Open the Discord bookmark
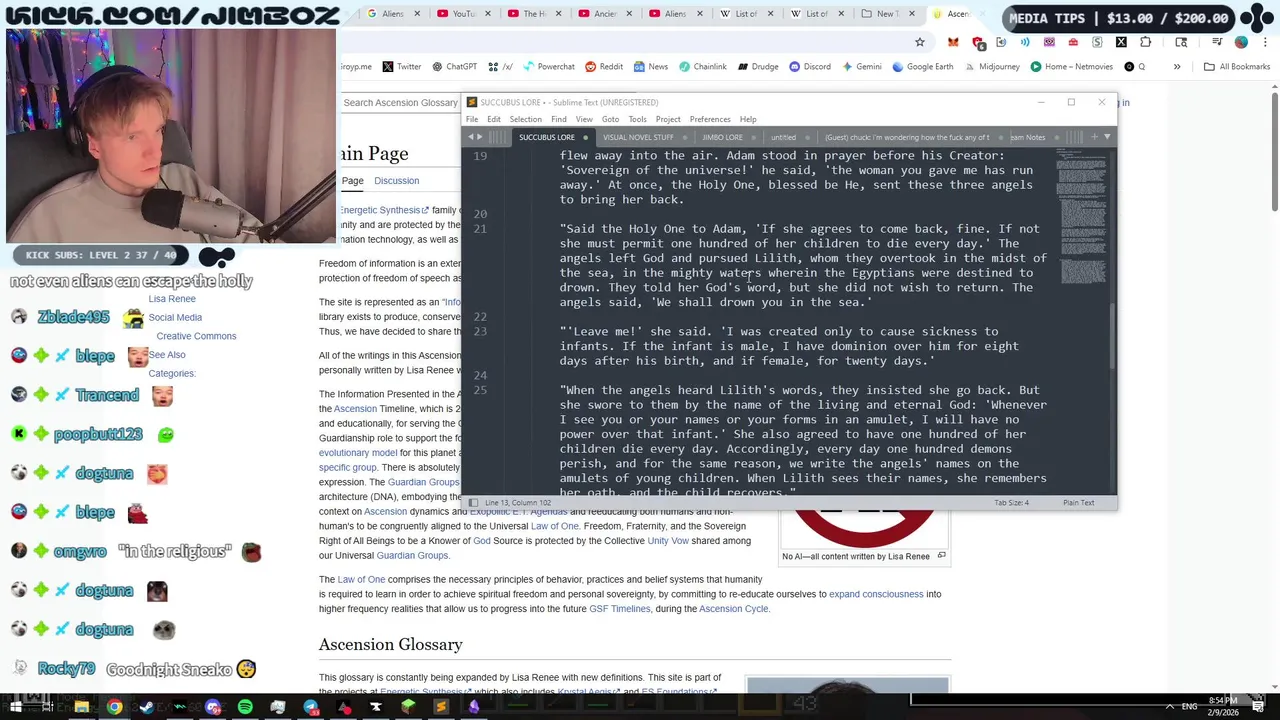This screenshot has width=1280, height=720. point(809,67)
